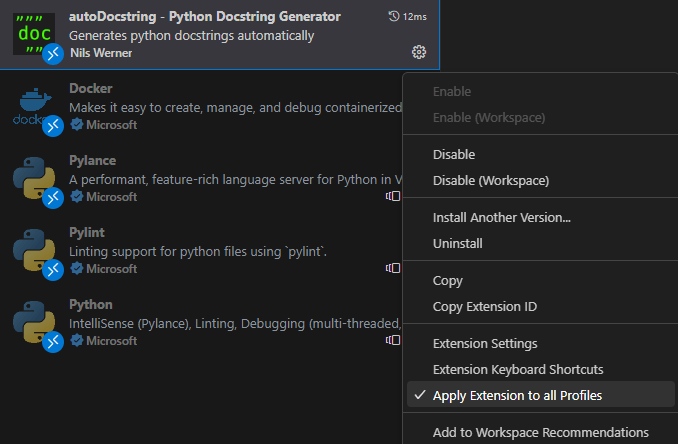The image size is (678, 444).
Task: Click 'IntelliSense (Pylance), Linting, Debugging' description
Action: (236, 323)
